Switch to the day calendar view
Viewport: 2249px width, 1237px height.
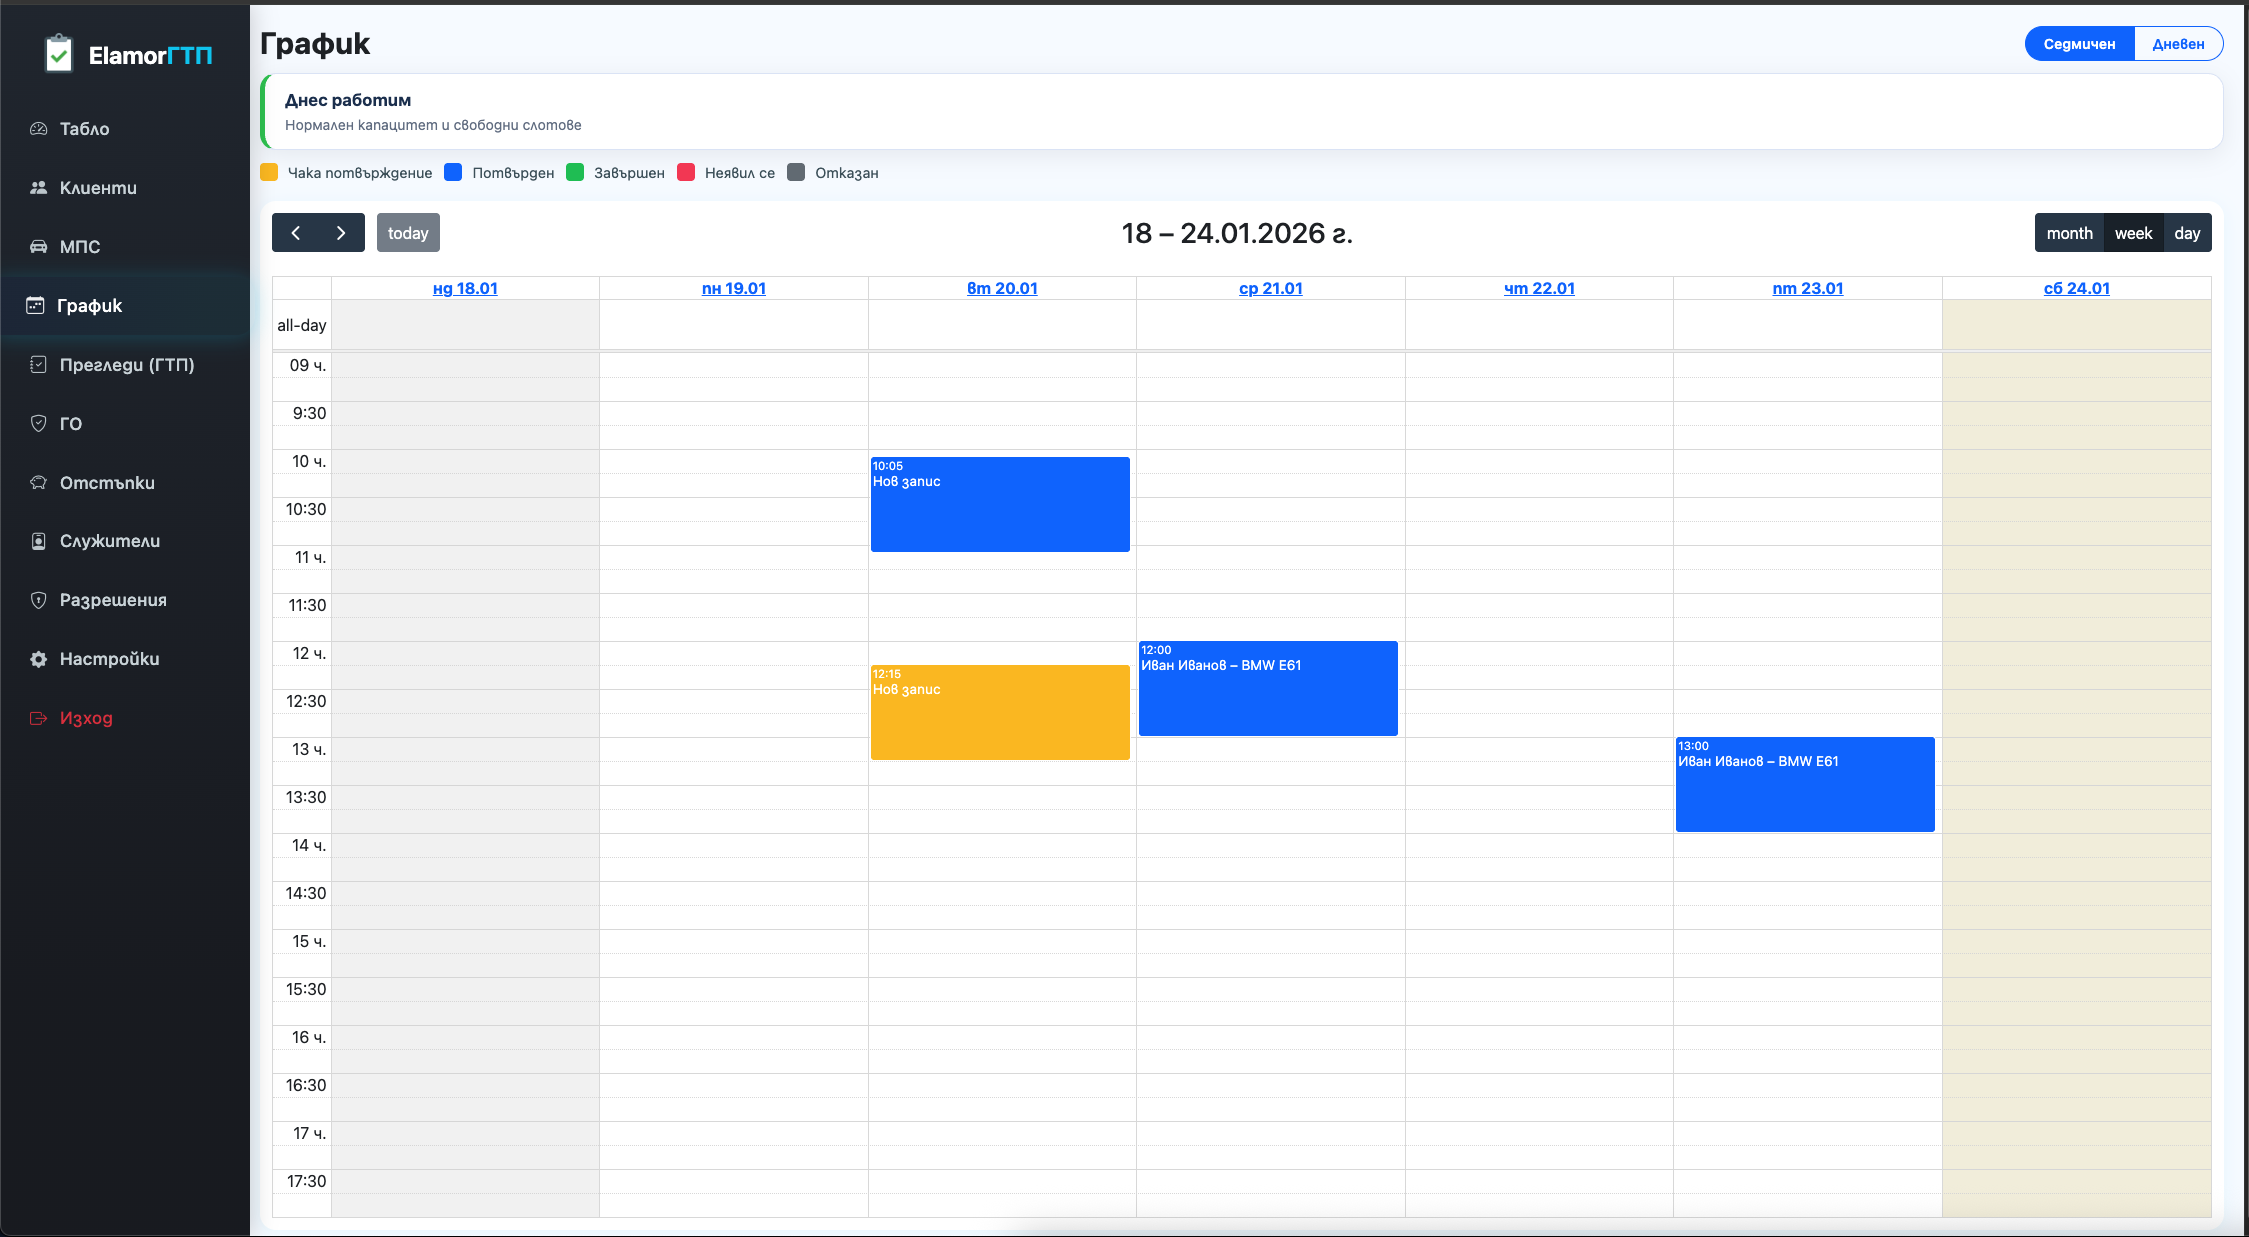(2187, 233)
